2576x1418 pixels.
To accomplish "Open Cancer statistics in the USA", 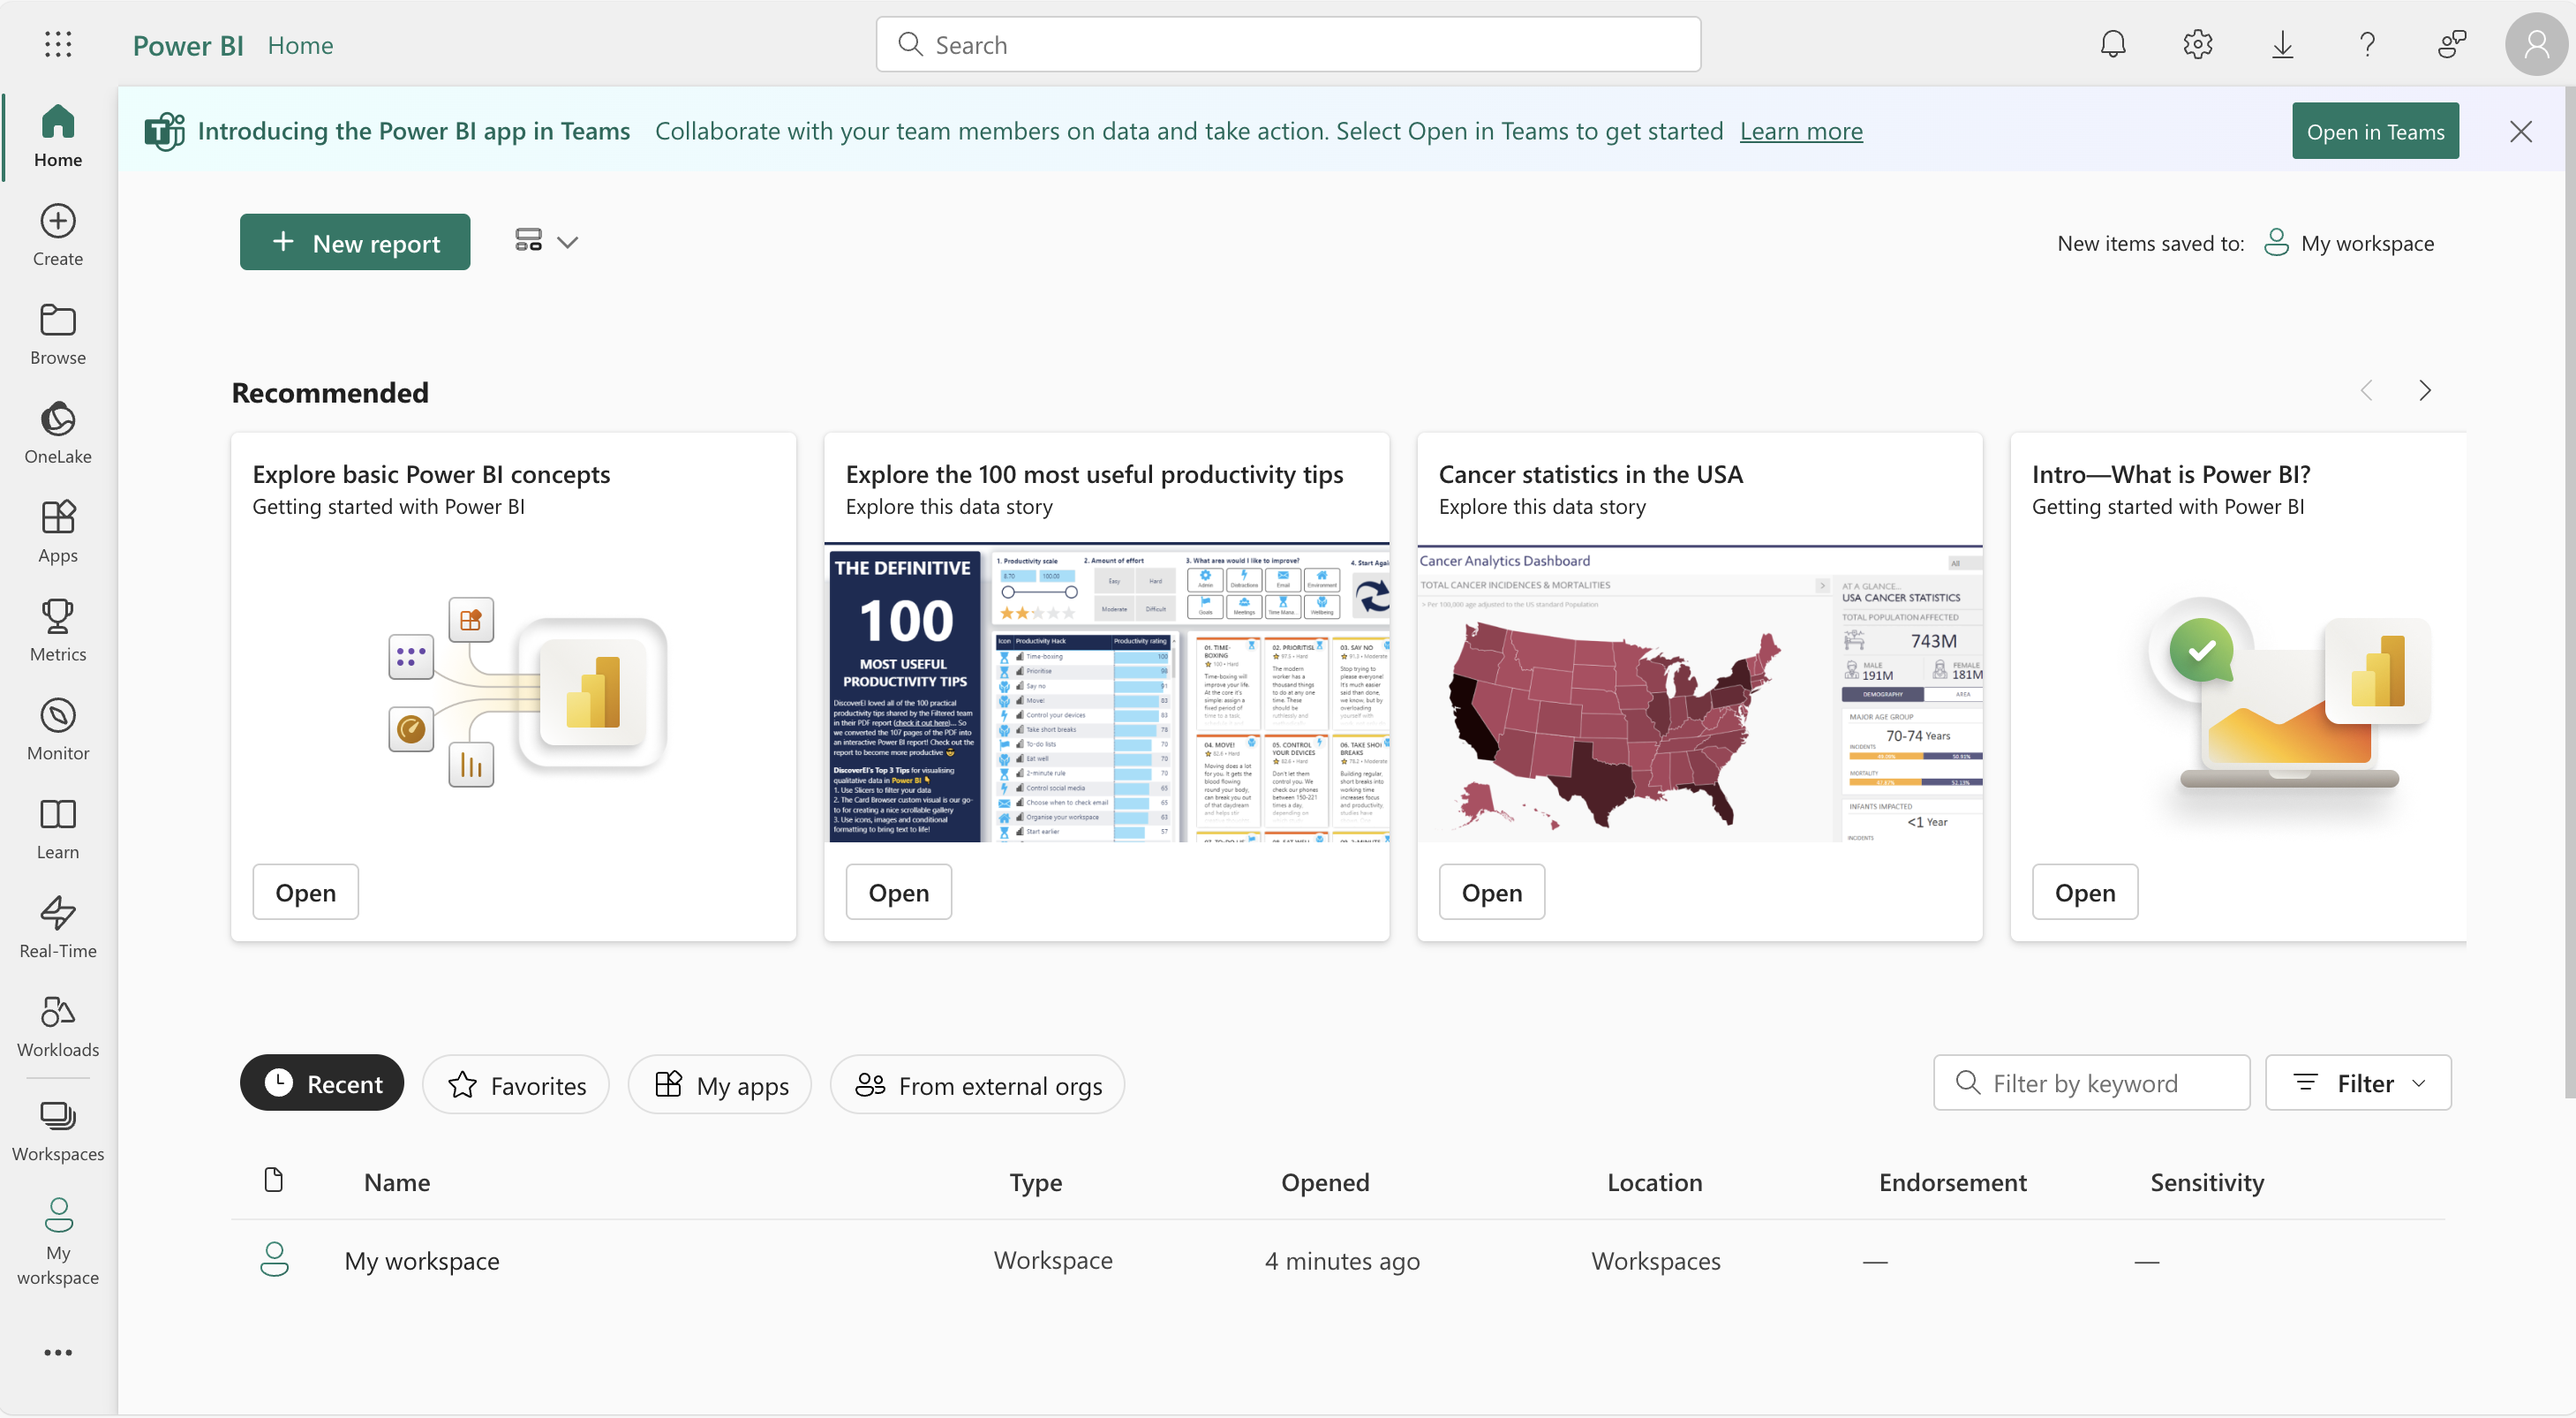I will (x=1491, y=892).
